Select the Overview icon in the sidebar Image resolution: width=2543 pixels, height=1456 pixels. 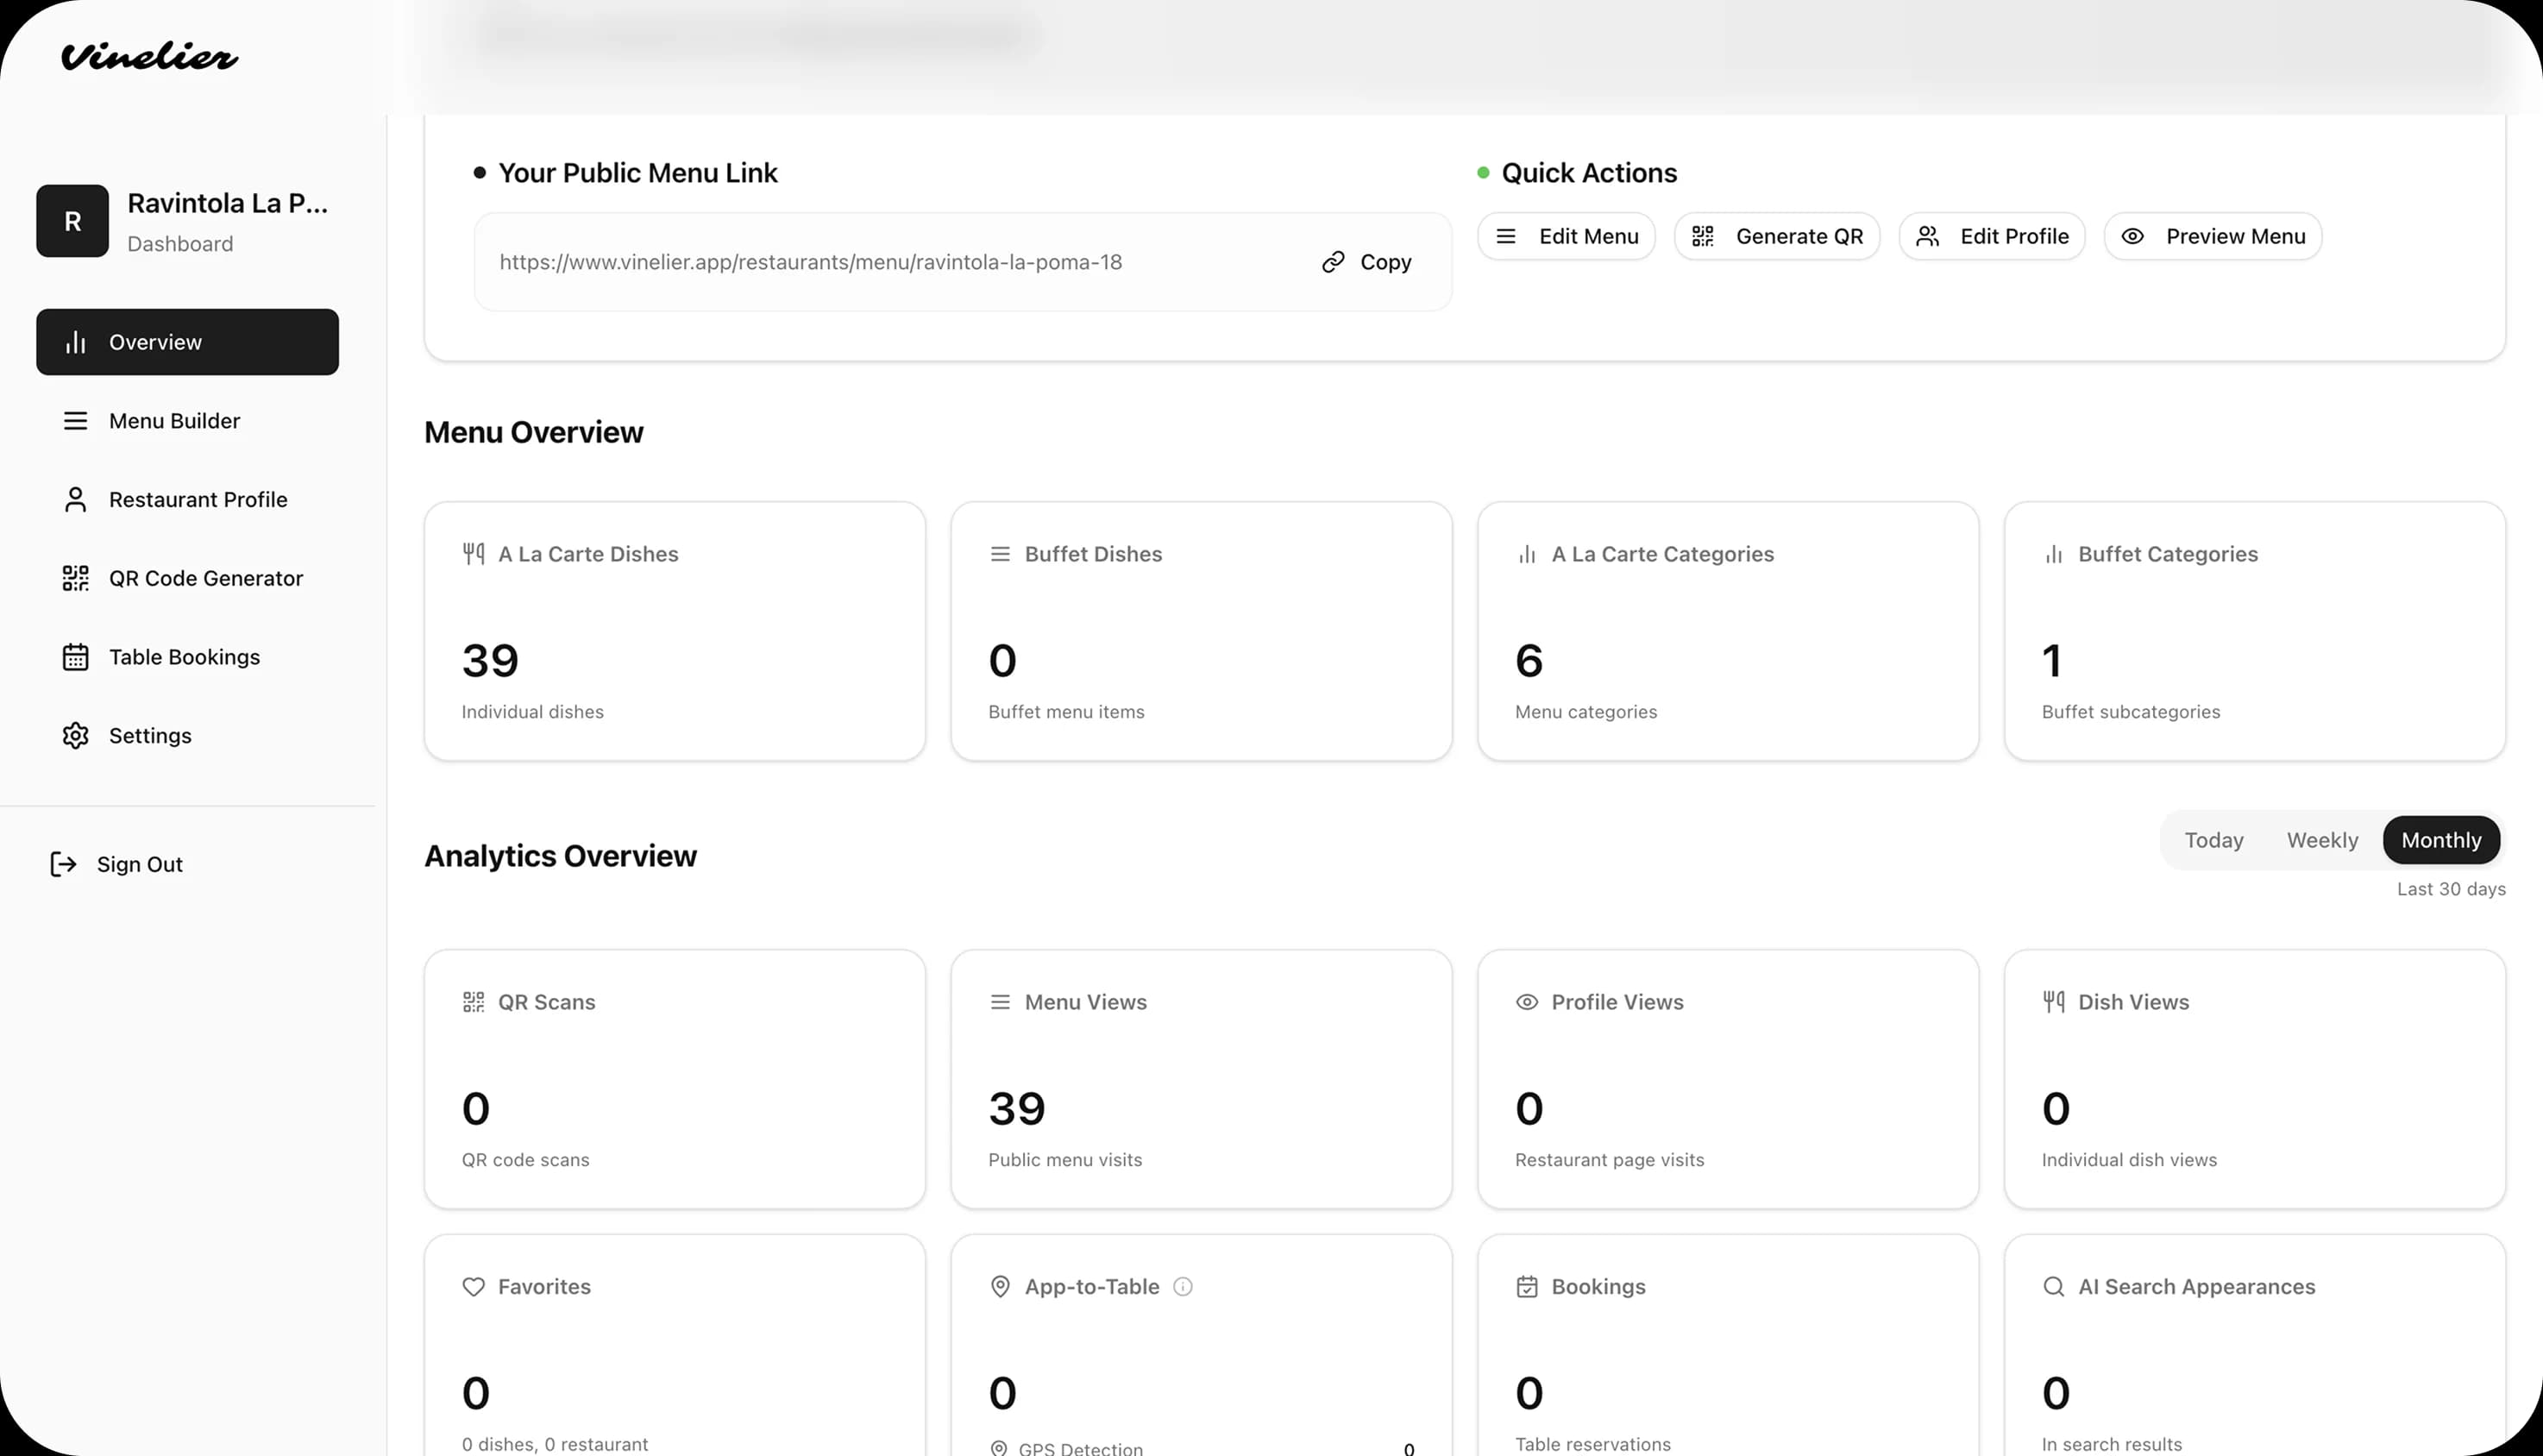click(75, 341)
